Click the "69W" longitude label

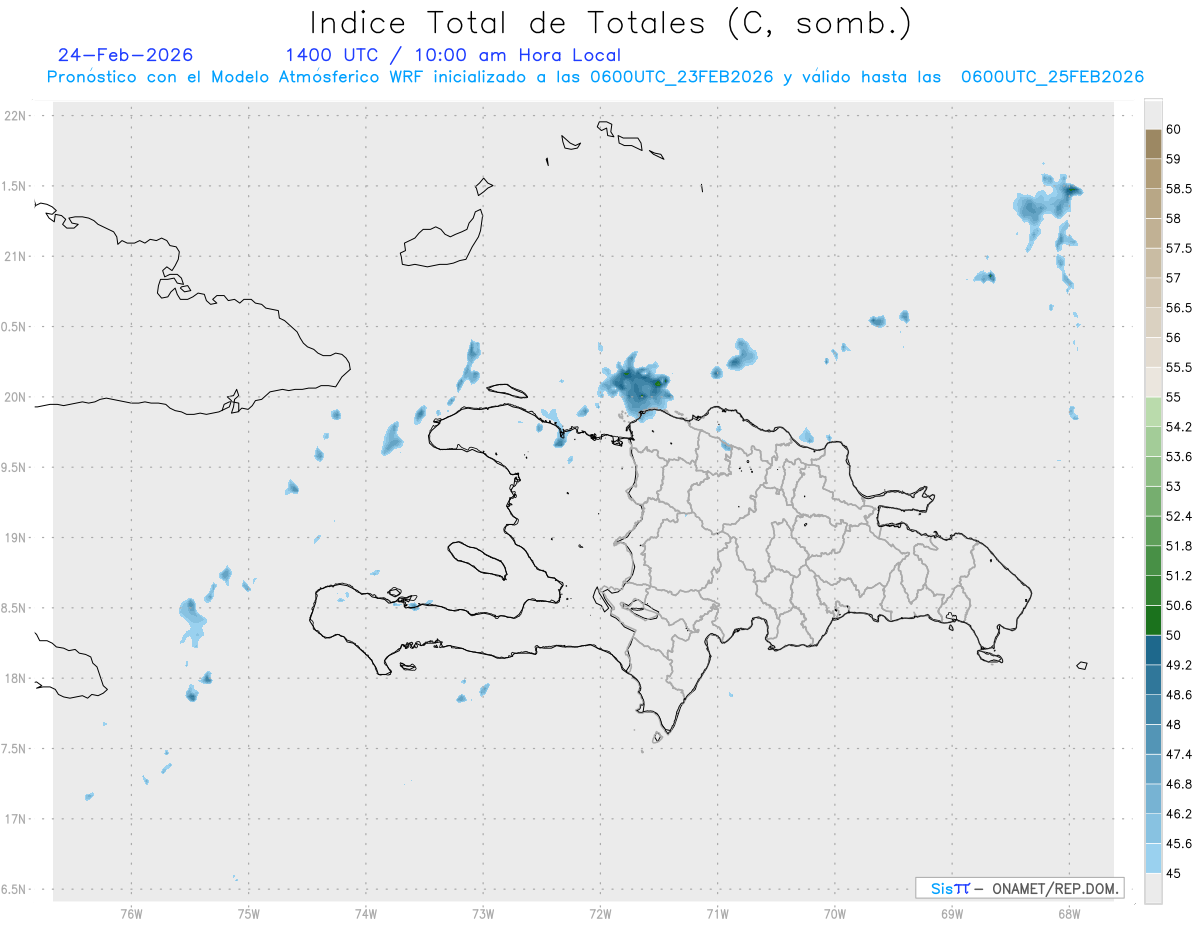pyautogui.click(x=952, y=913)
